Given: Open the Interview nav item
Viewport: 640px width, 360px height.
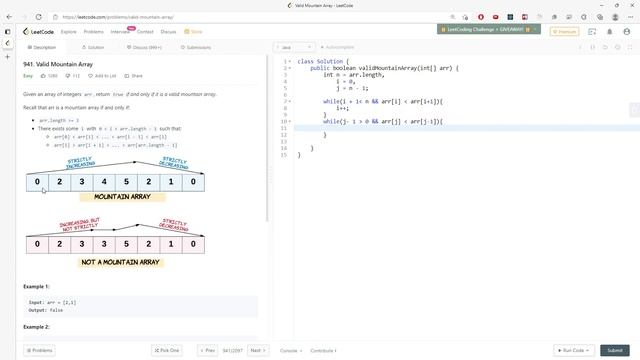Looking at the screenshot, I should 120,31.
